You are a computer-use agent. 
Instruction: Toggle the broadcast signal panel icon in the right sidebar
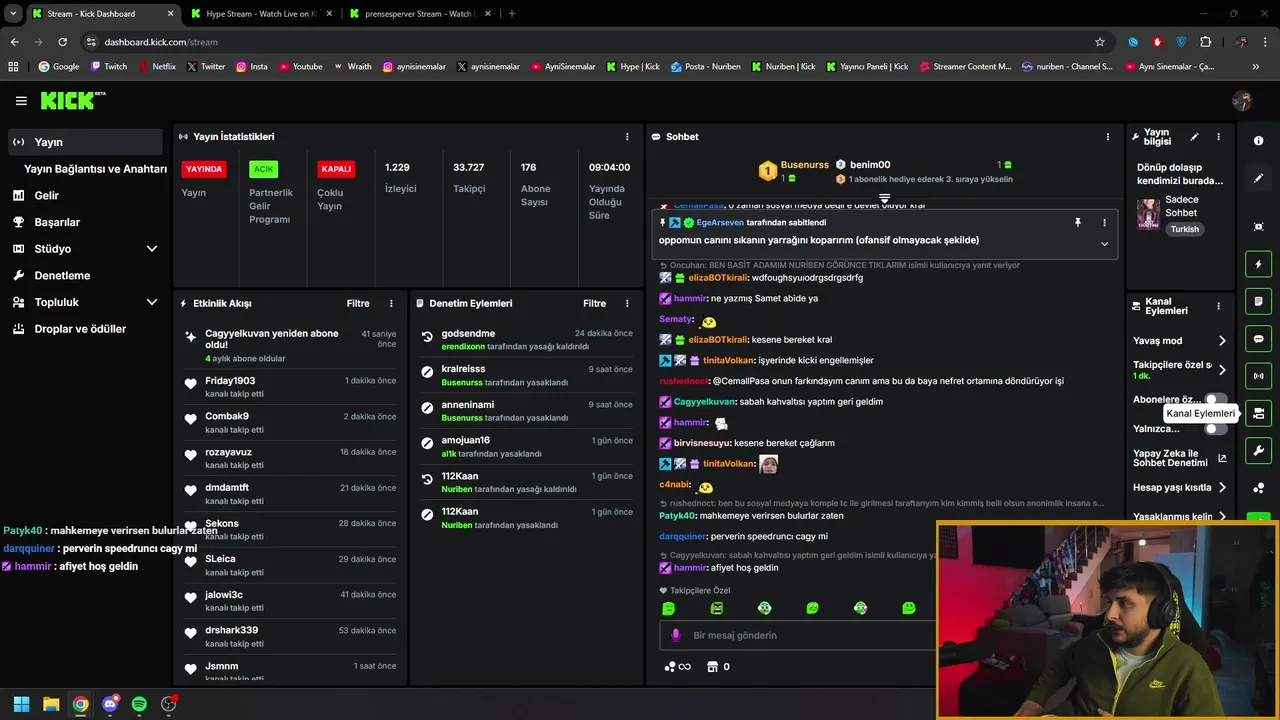[x=1258, y=376]
